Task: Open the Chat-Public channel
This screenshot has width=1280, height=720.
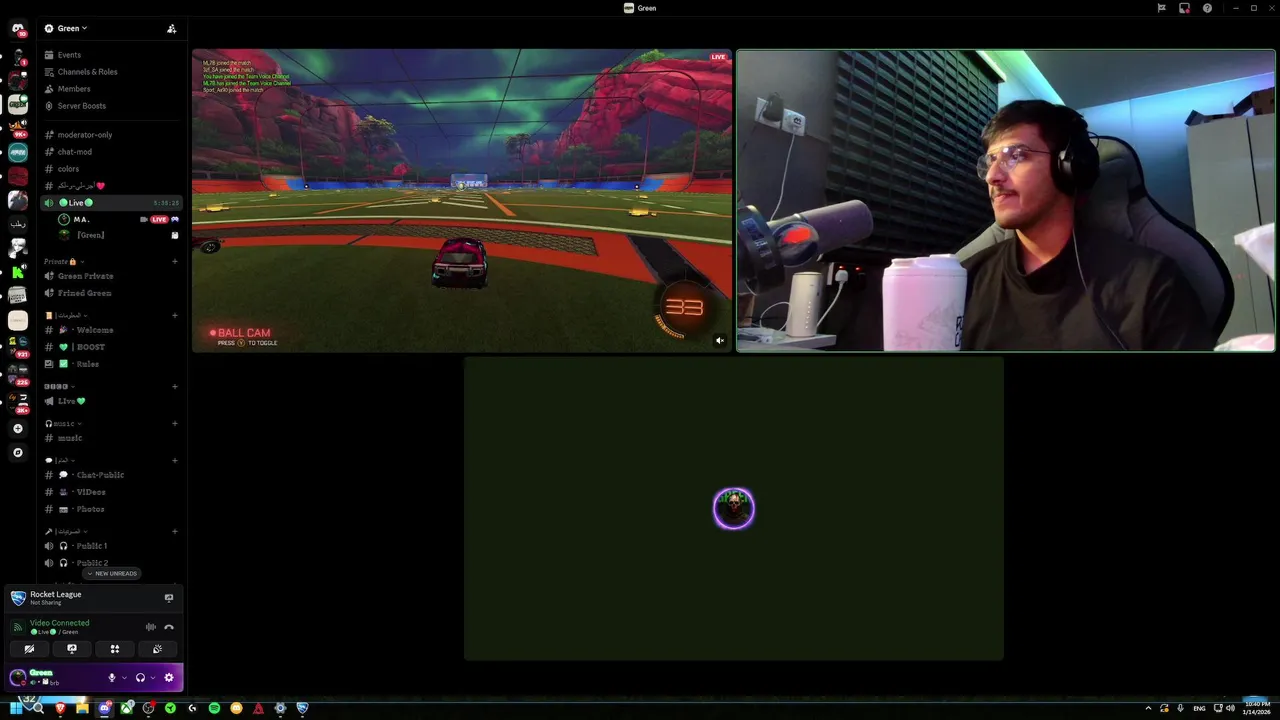Action: pos(110,475)
